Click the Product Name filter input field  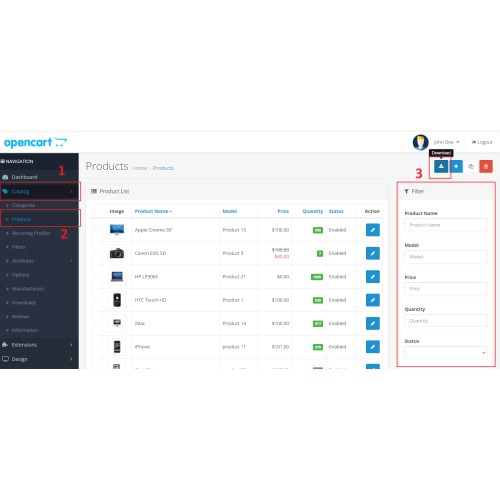[x=446, y=225]
